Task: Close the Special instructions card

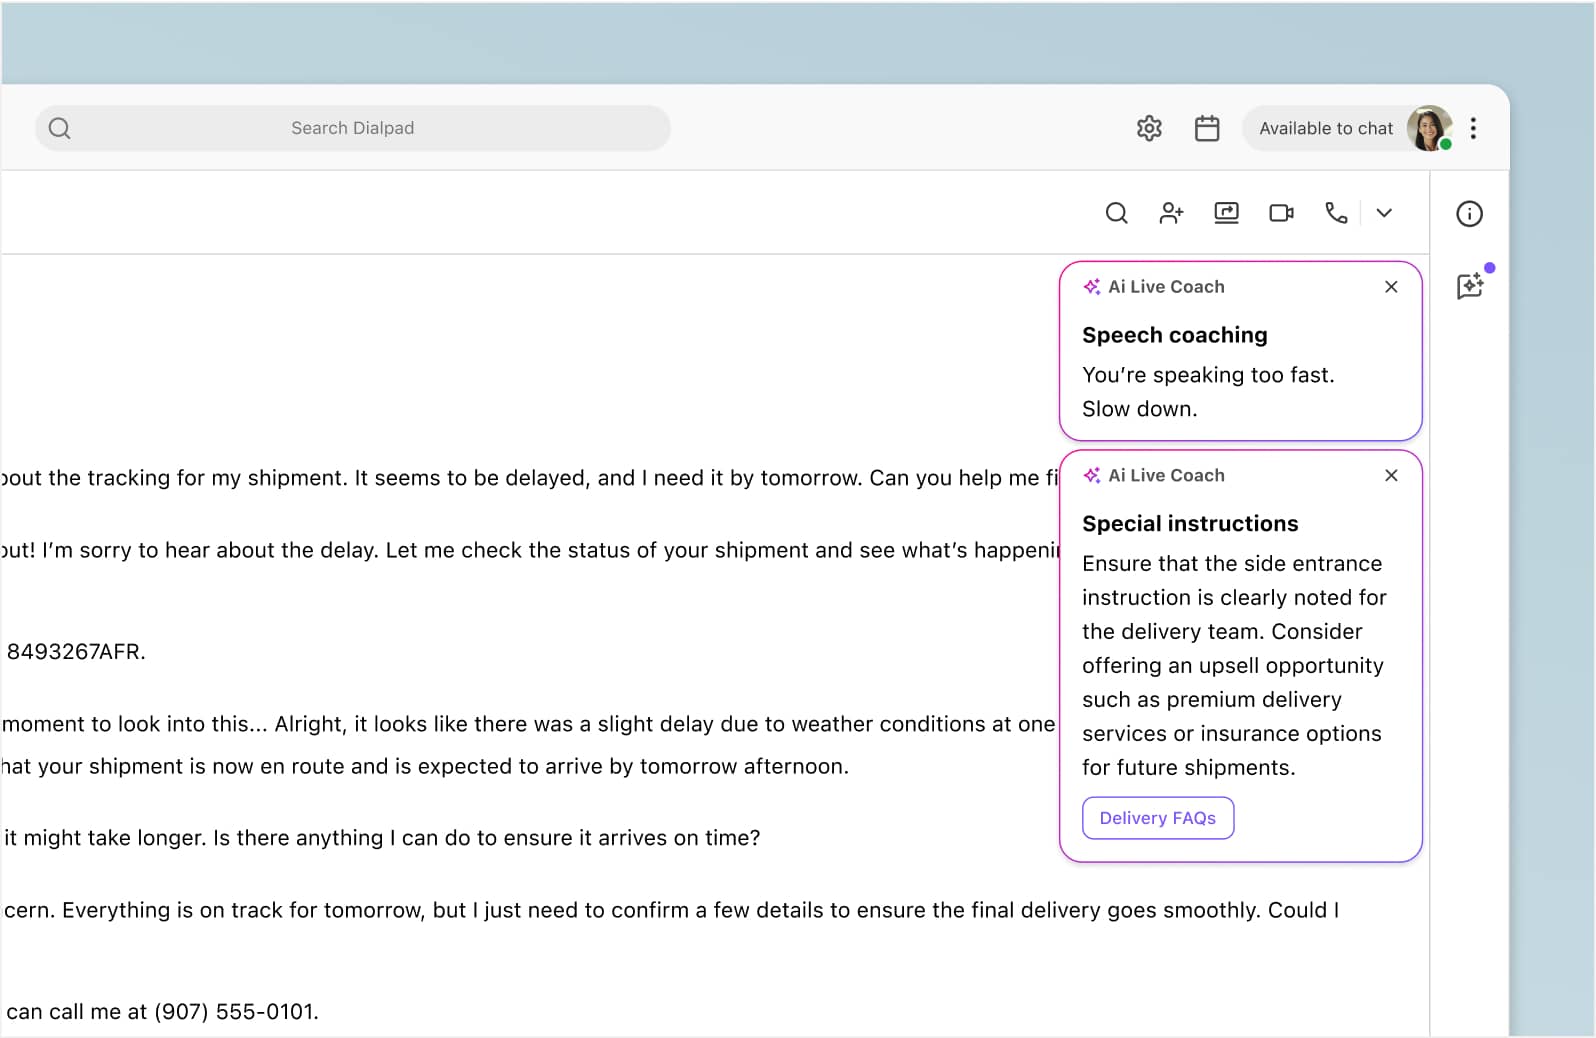Action: [1391, 476]
